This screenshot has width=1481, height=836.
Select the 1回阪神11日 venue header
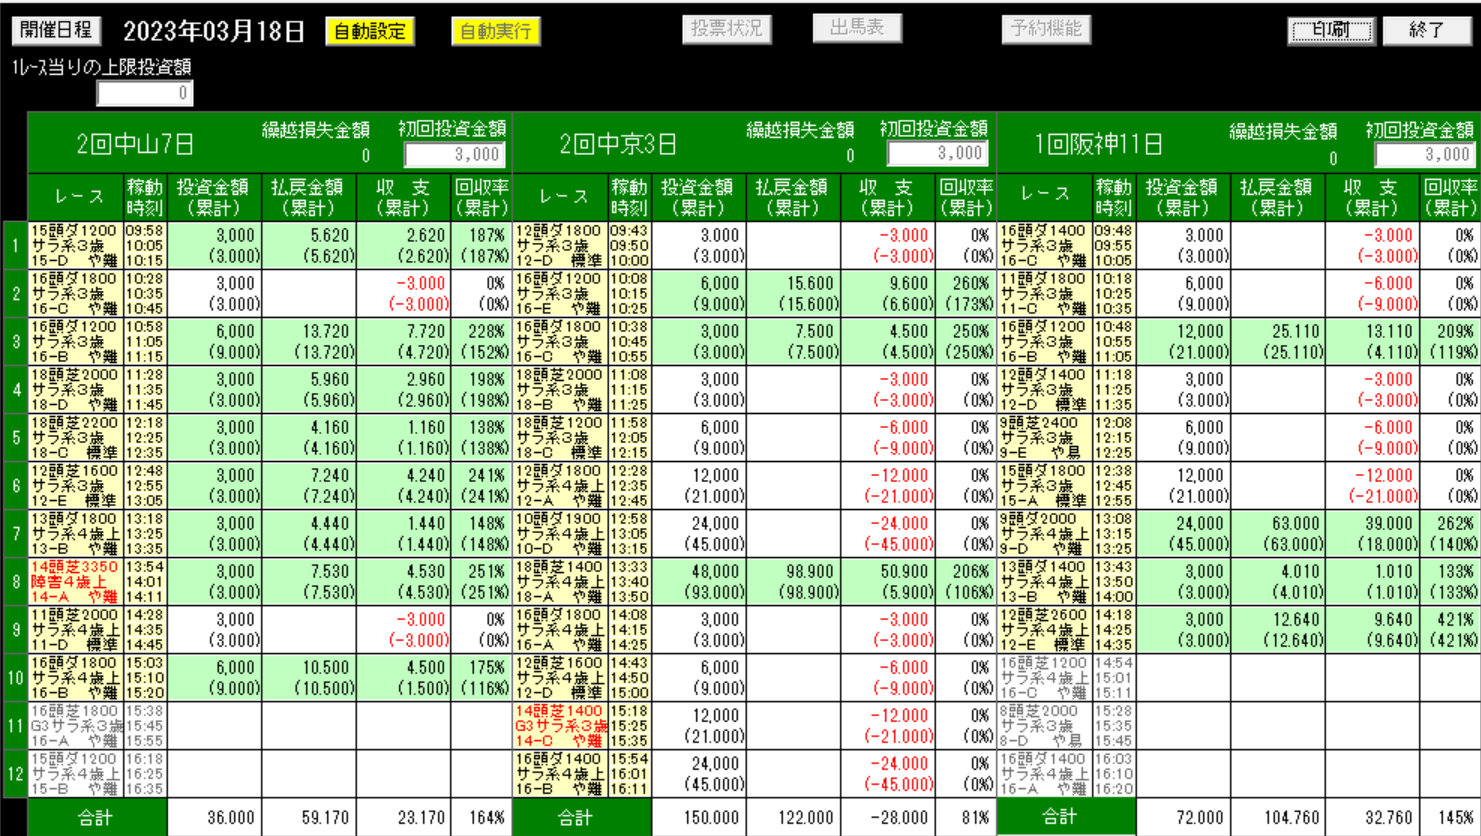(x=1098, y=144)
